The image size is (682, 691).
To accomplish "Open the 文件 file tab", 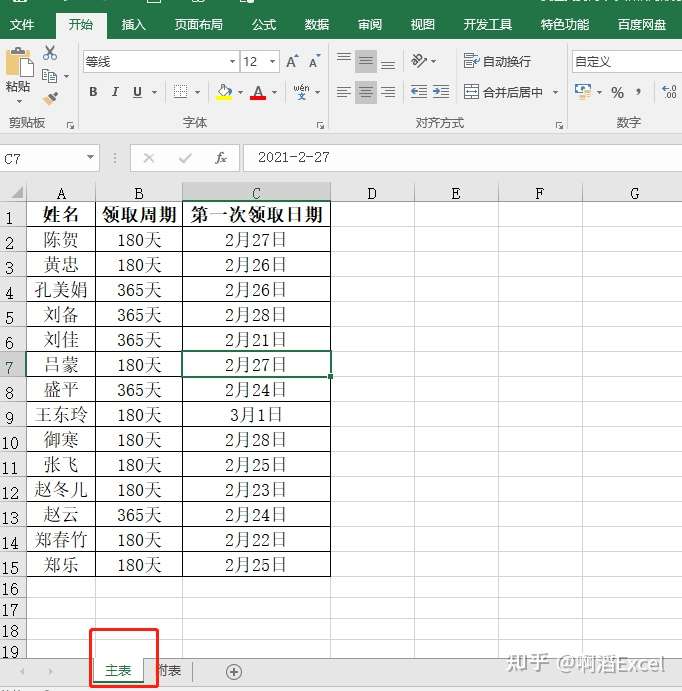I will tap(22, 24).
